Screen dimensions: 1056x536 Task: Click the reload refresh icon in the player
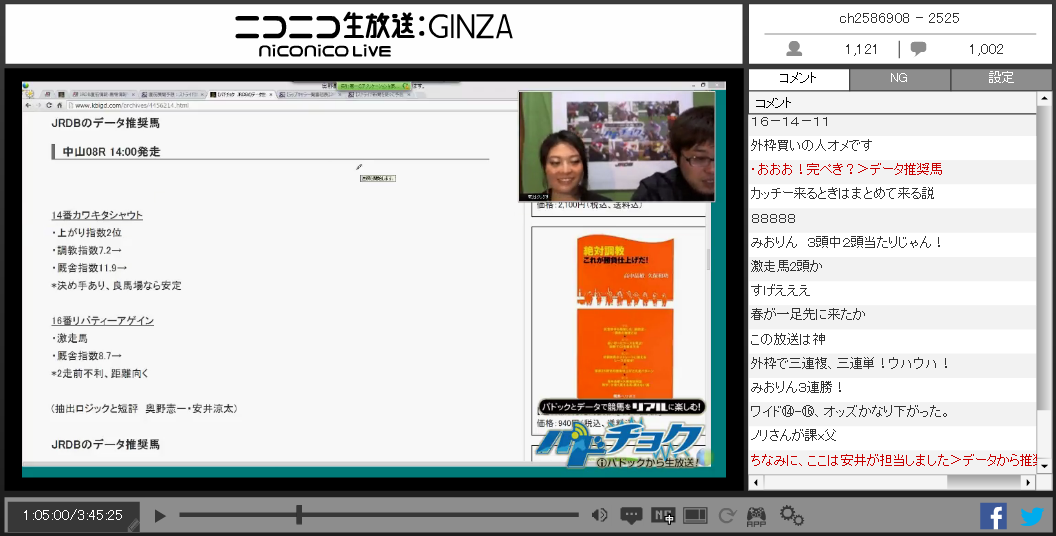pyautogui.click(x=726, y=516)
